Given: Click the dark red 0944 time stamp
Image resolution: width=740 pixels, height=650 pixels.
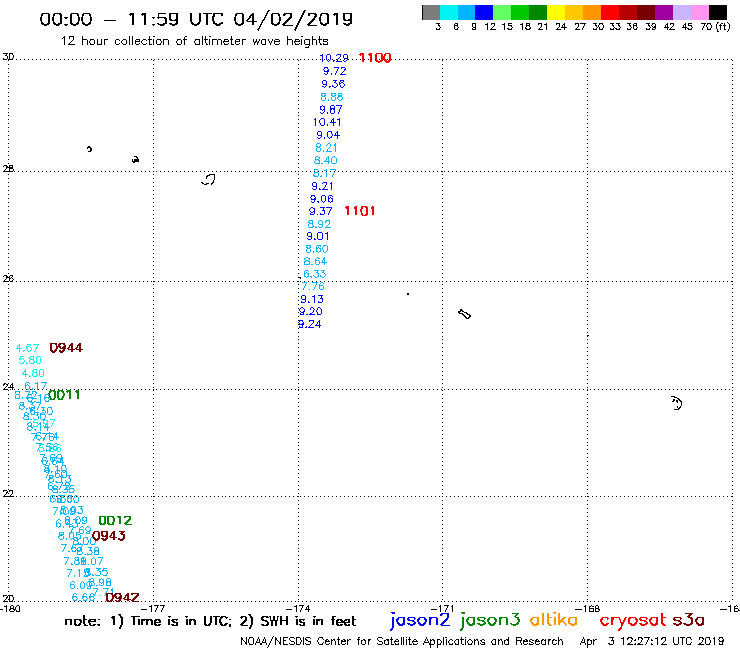Looking at the screenshot, I should click(66, 348).
